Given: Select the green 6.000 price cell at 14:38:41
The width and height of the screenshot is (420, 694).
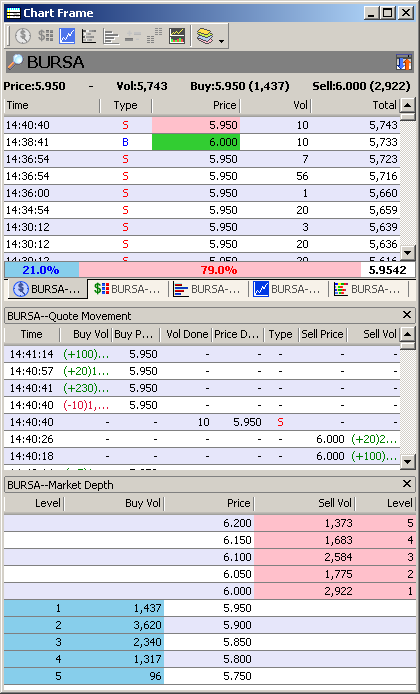Looking at the screenshot, I should point(196,142).
